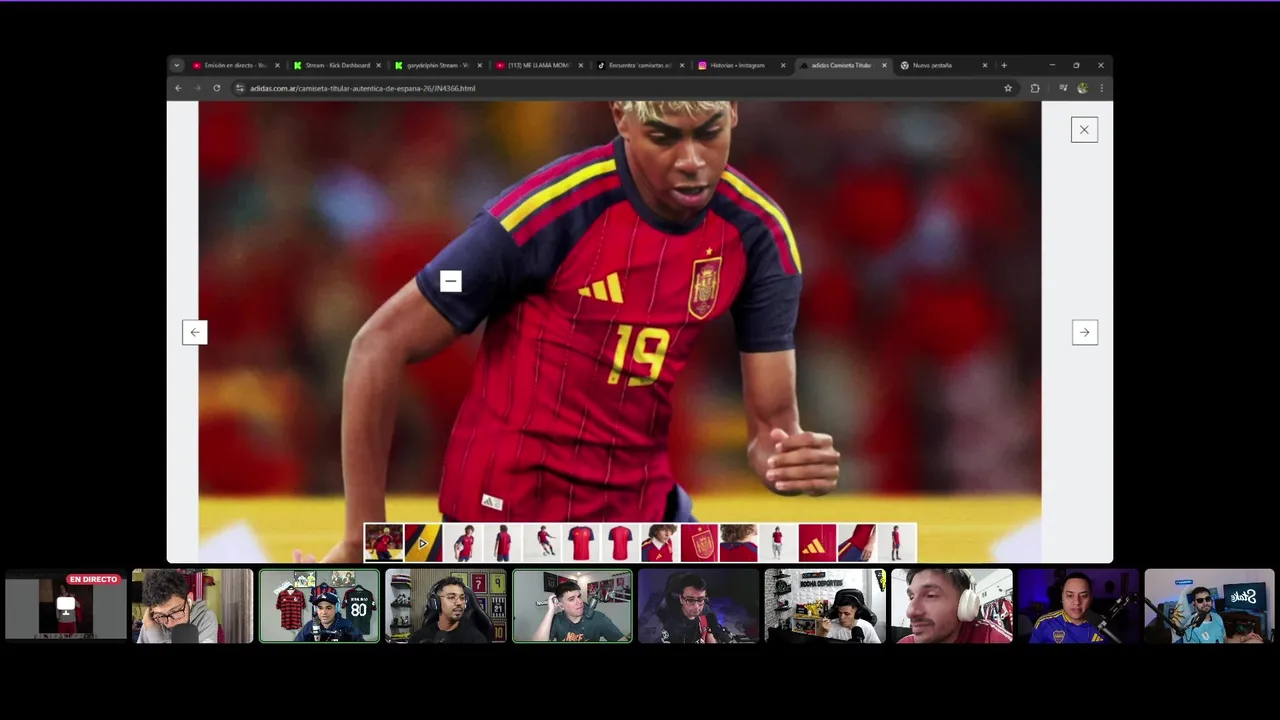Select webcam of man wearing Nike shirt
1280x720 pixels.
572,606
